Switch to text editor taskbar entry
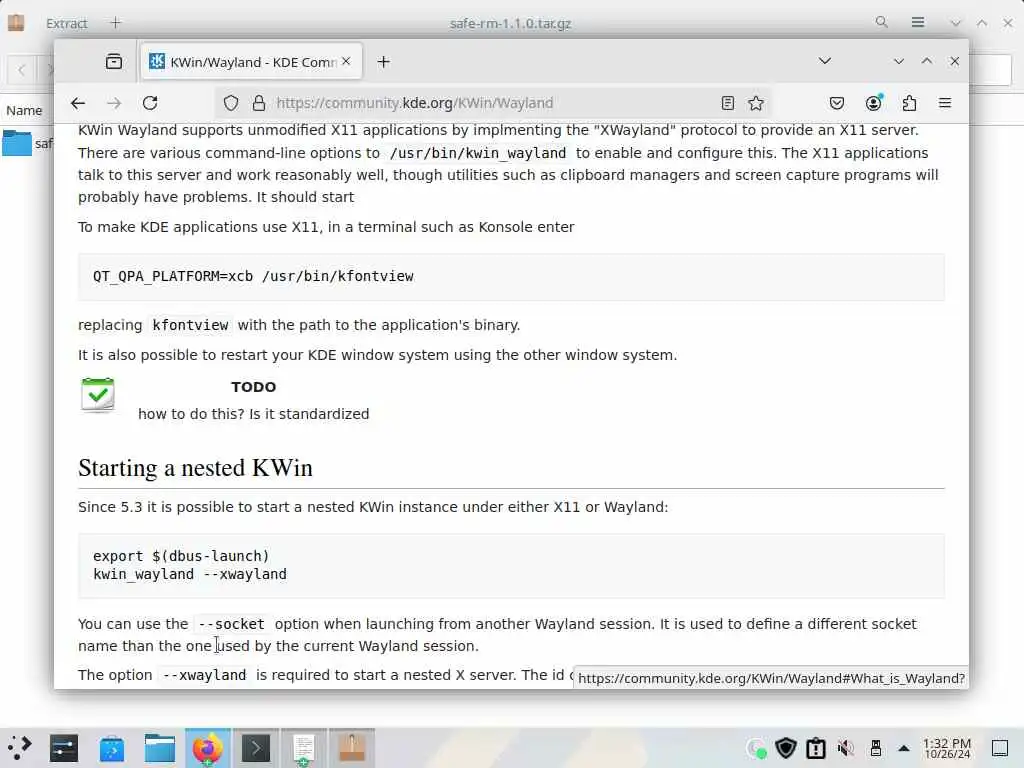The image size is (1024, 768). (304, 748)
